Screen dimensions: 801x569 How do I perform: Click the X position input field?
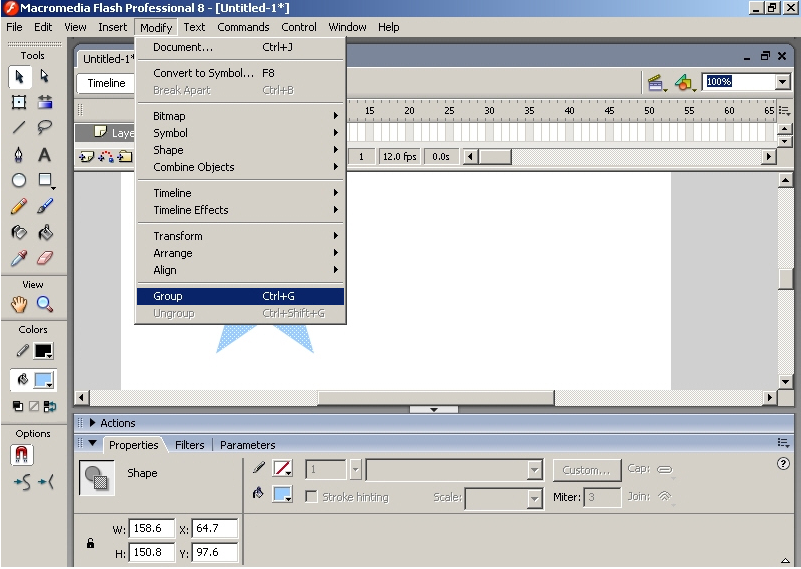[215, 529]
